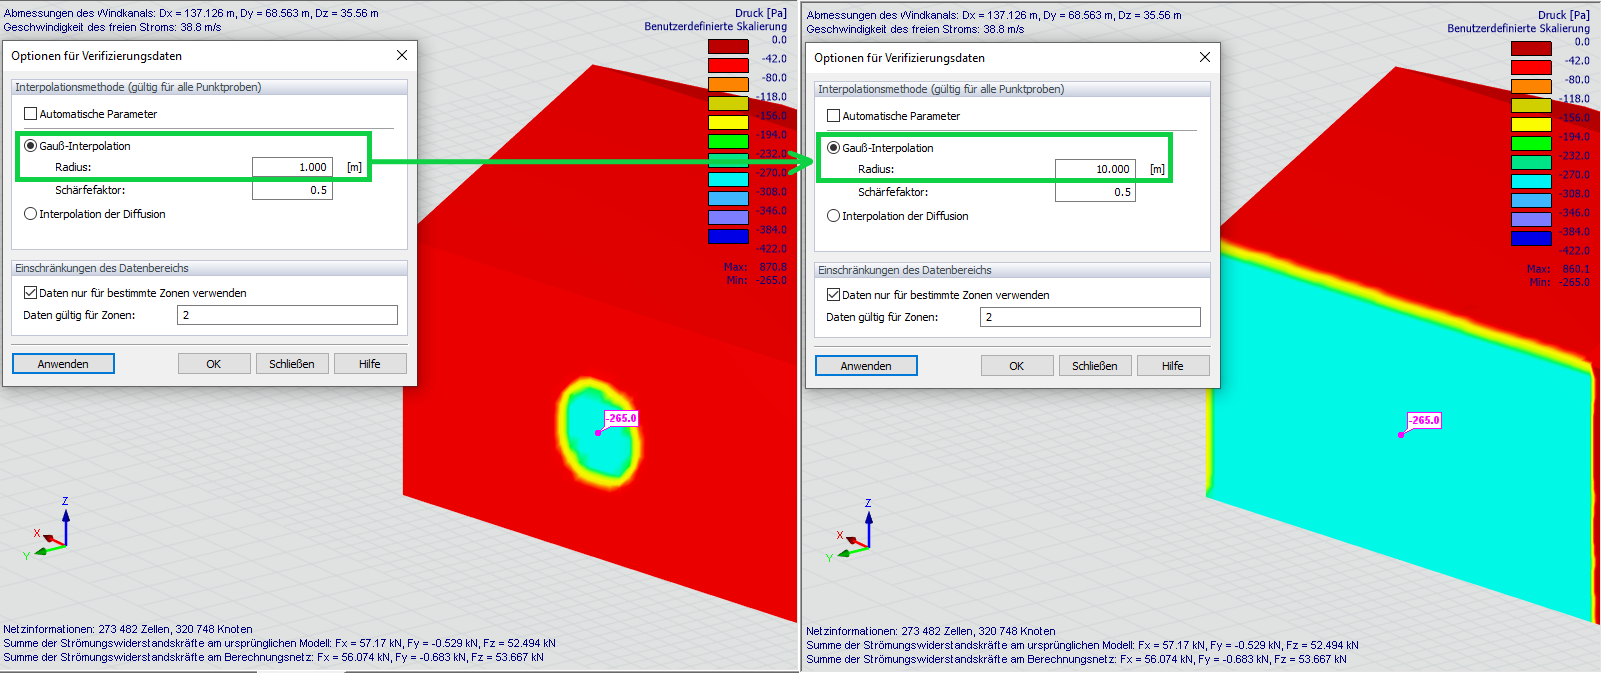Click cyan legend swatch in right view

click(x=1531, y=181)
